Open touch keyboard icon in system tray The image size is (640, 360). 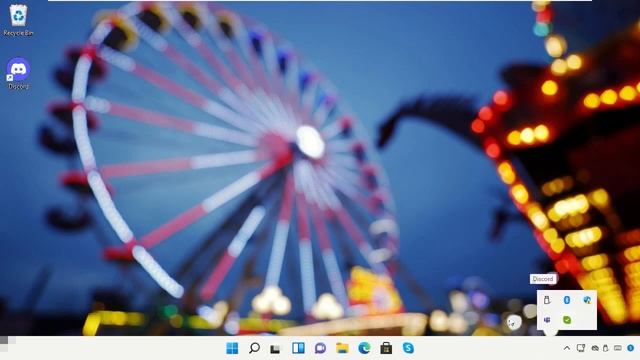(618, 348)
